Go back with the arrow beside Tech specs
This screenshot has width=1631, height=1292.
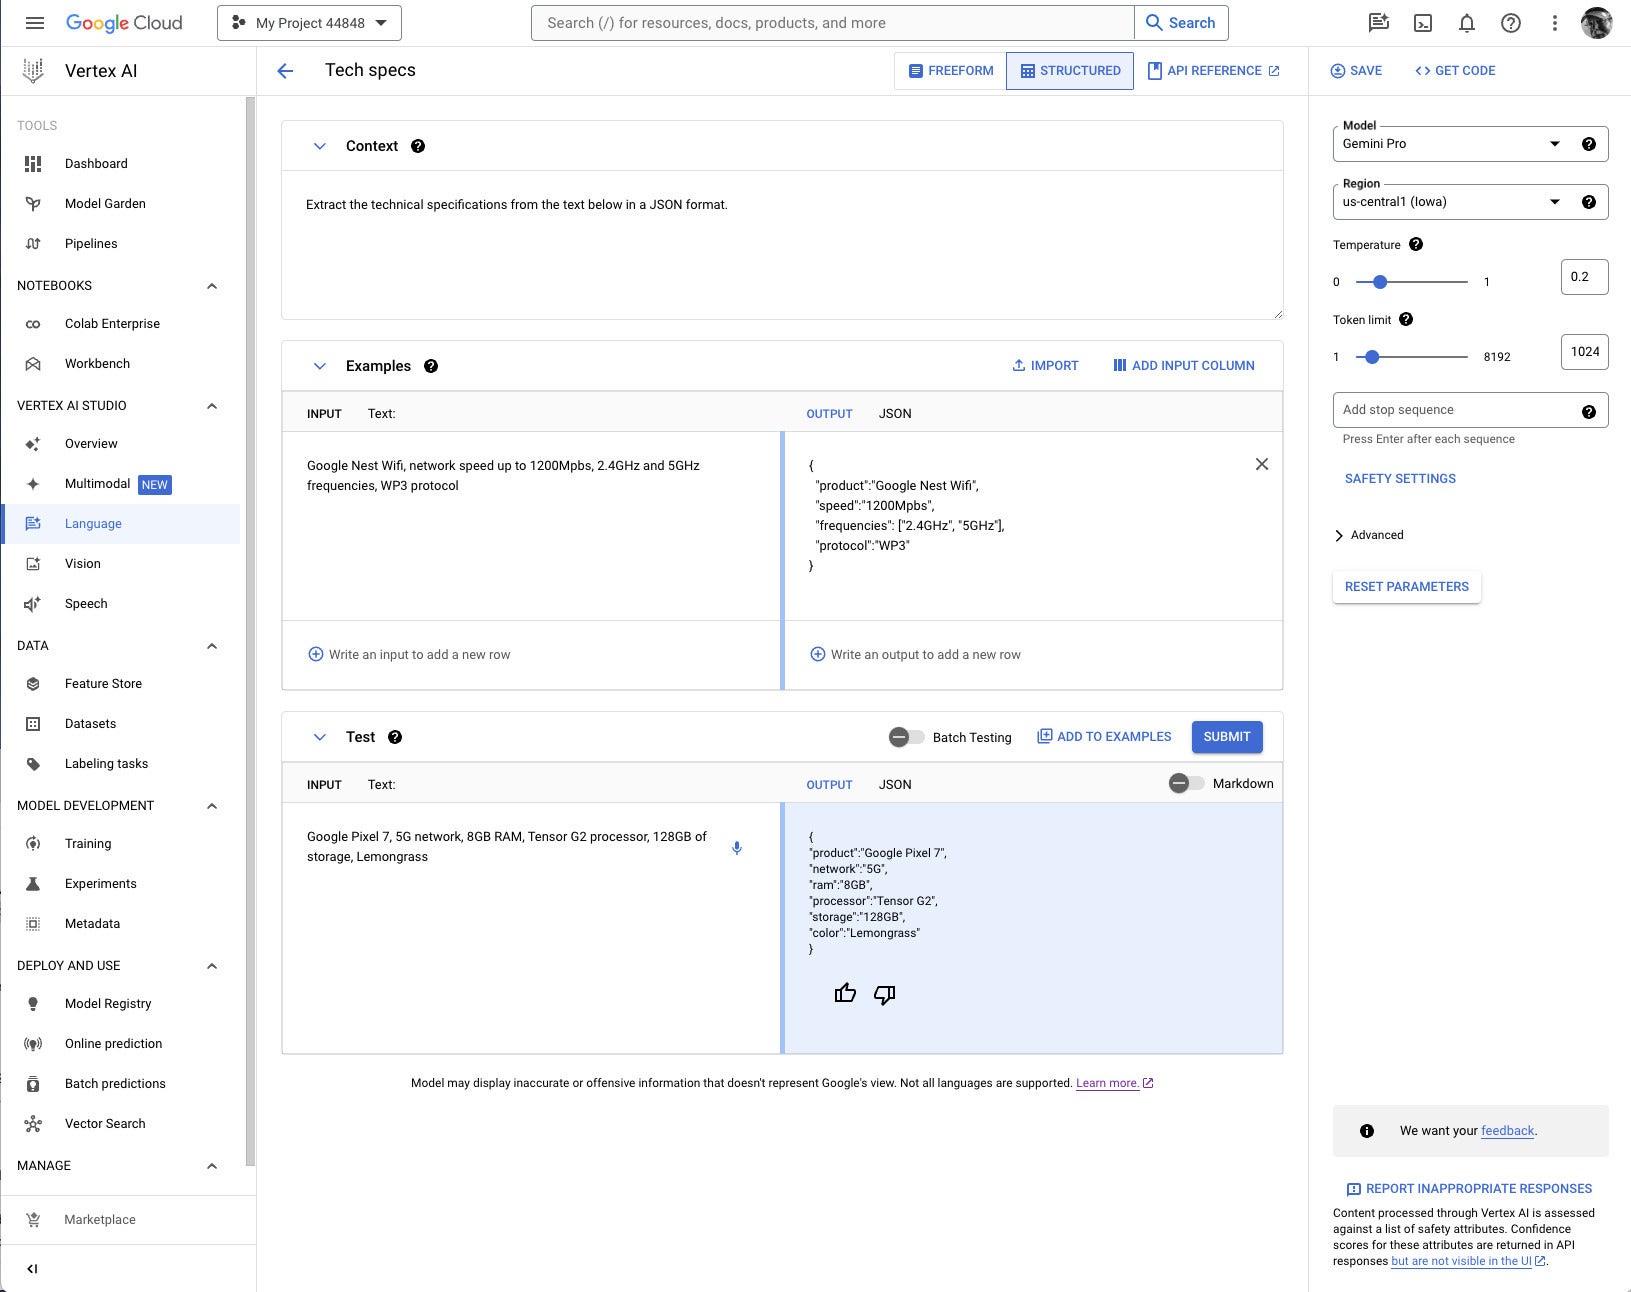pos(285,71)
